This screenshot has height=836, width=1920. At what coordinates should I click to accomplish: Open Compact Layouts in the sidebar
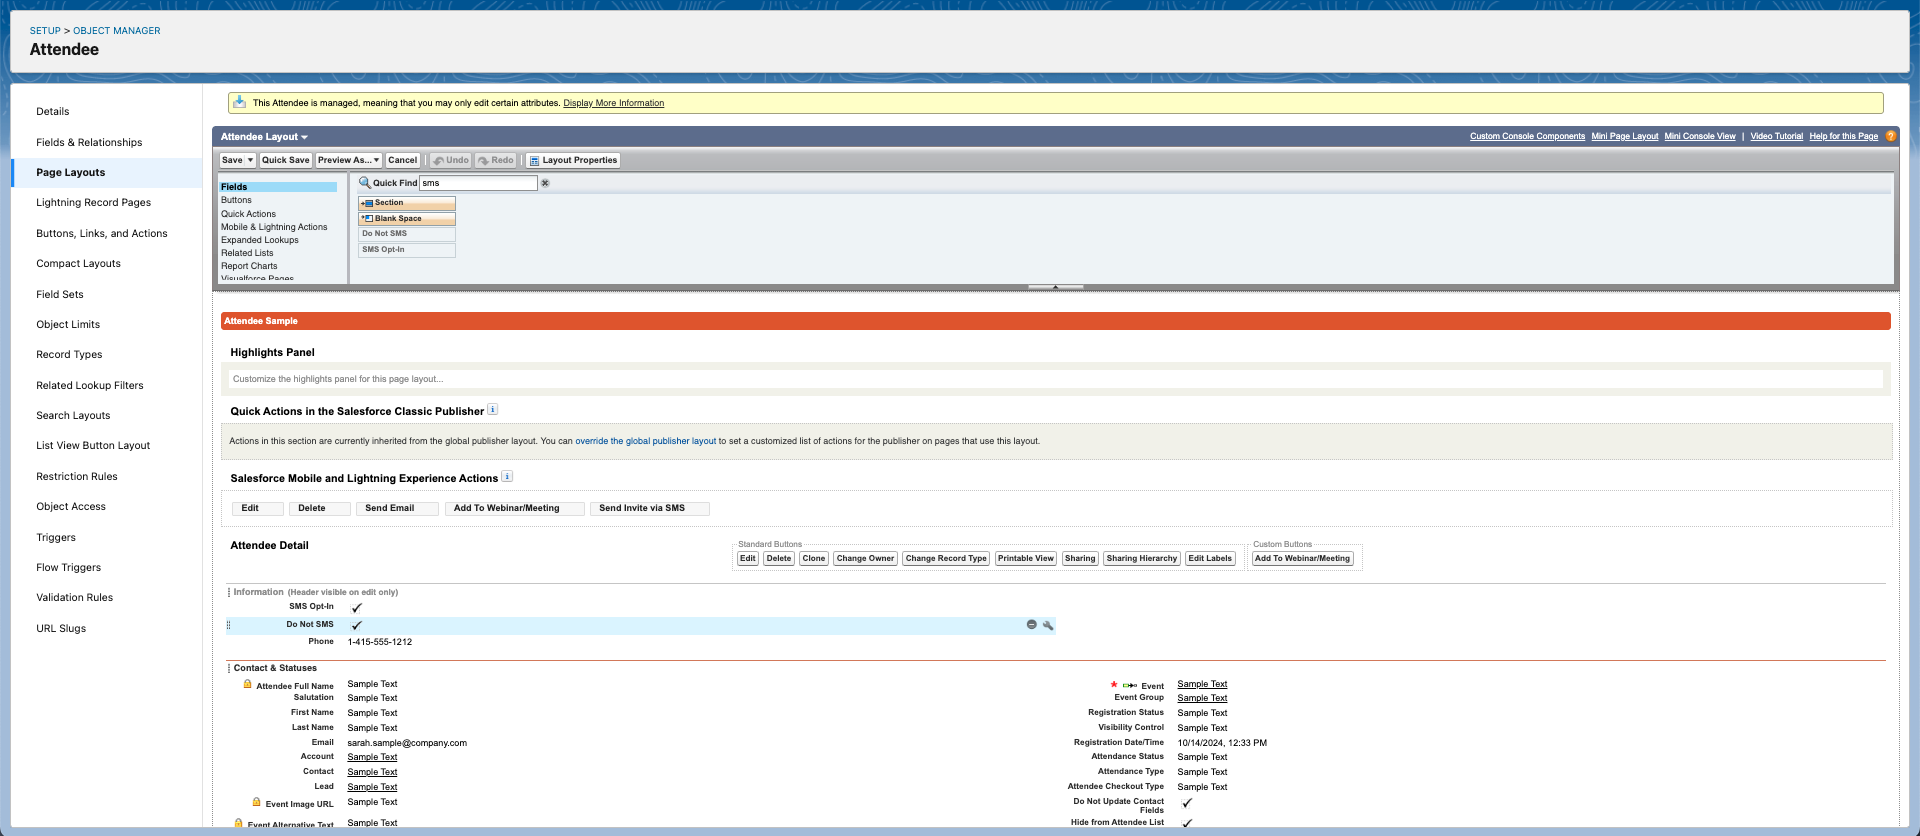(78, 264)
